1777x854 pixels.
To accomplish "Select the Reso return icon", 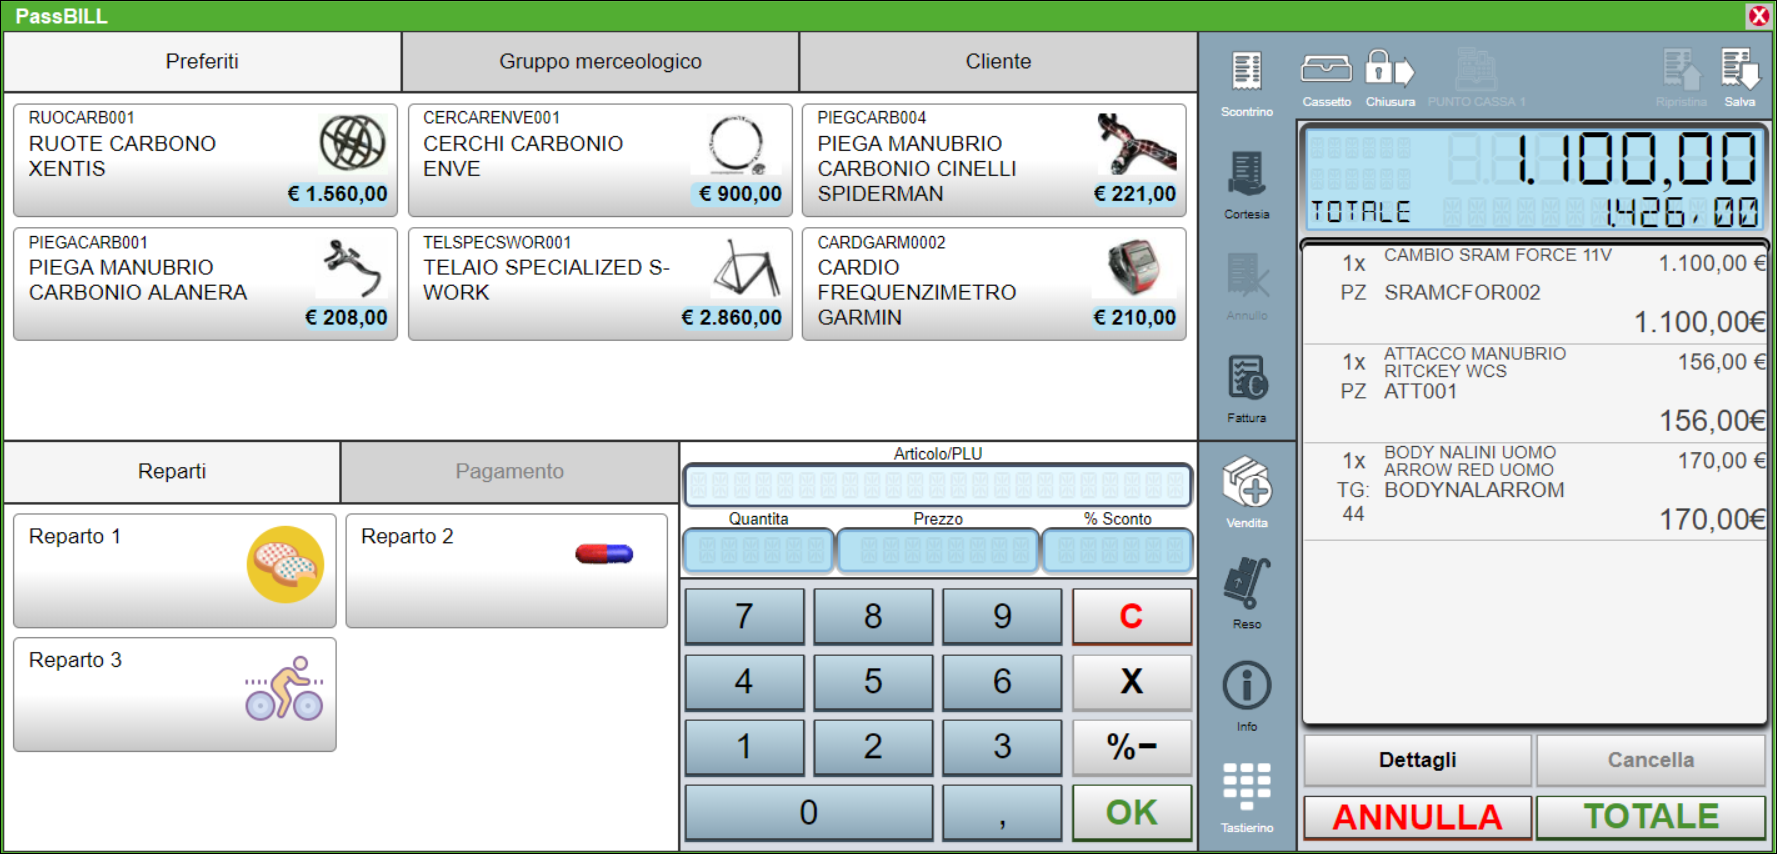I will tap(1246, 584).
